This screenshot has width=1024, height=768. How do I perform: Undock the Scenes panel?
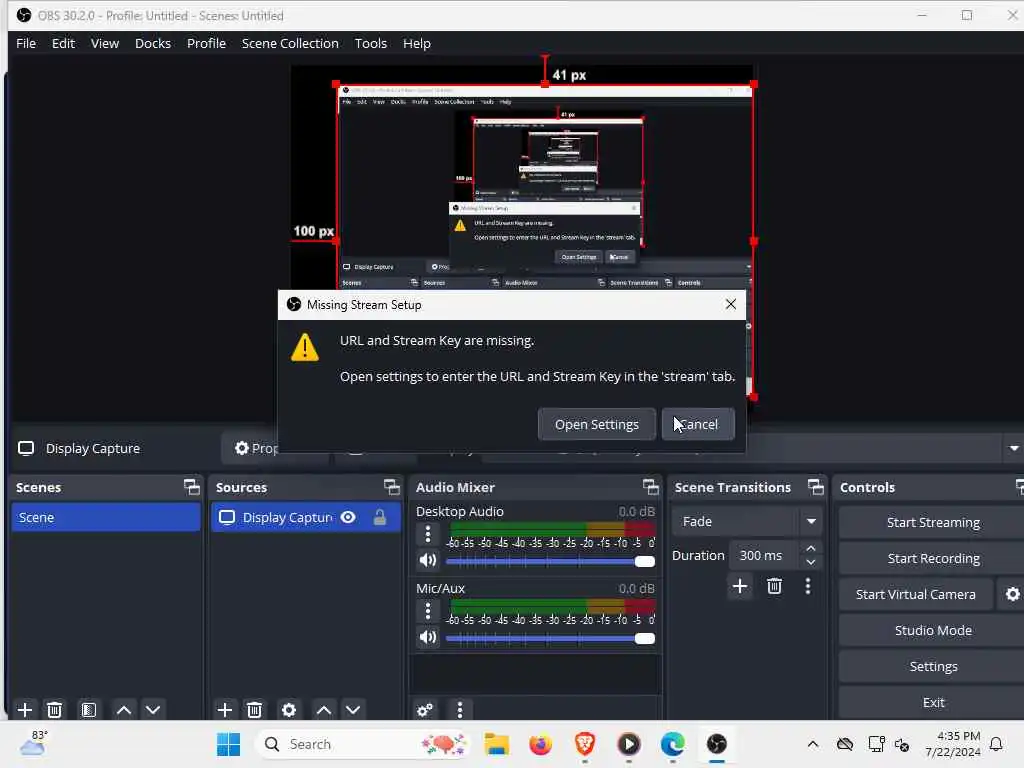(x=191, y=487)
